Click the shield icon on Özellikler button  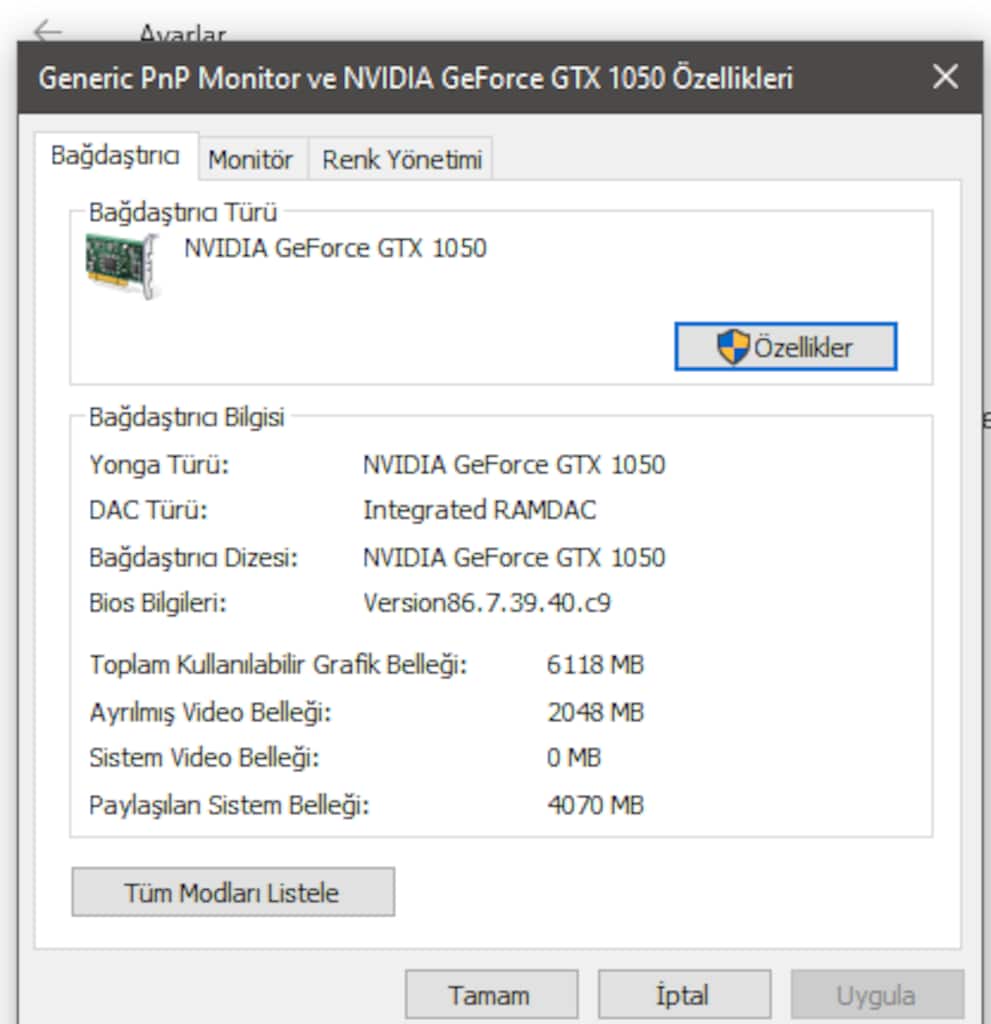pyautogui.click(x=732, y=347)
